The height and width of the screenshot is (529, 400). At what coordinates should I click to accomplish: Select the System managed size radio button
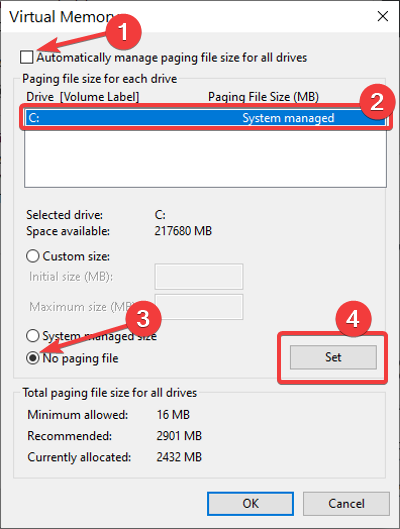(x=33, y=336)
